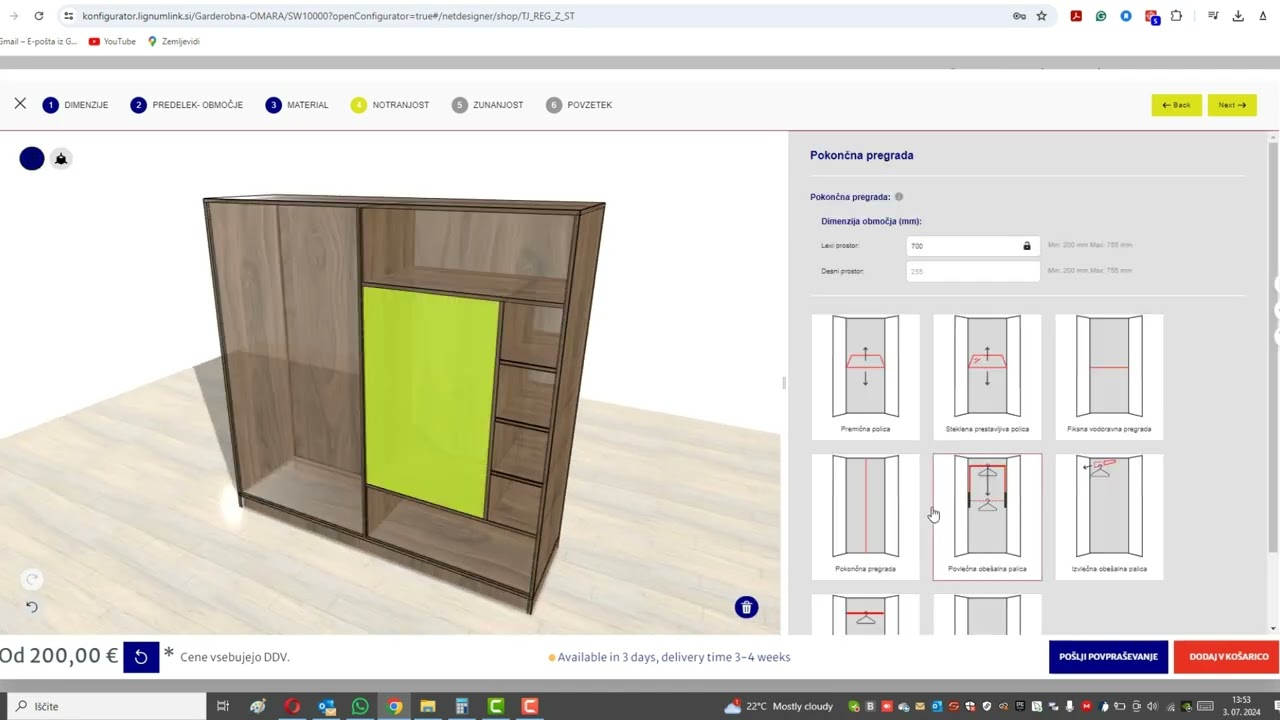The height and width of the screenshot is (720, 1280).
Task: Click the side panel vertical scrollbar
Action: pos(1273,346)
